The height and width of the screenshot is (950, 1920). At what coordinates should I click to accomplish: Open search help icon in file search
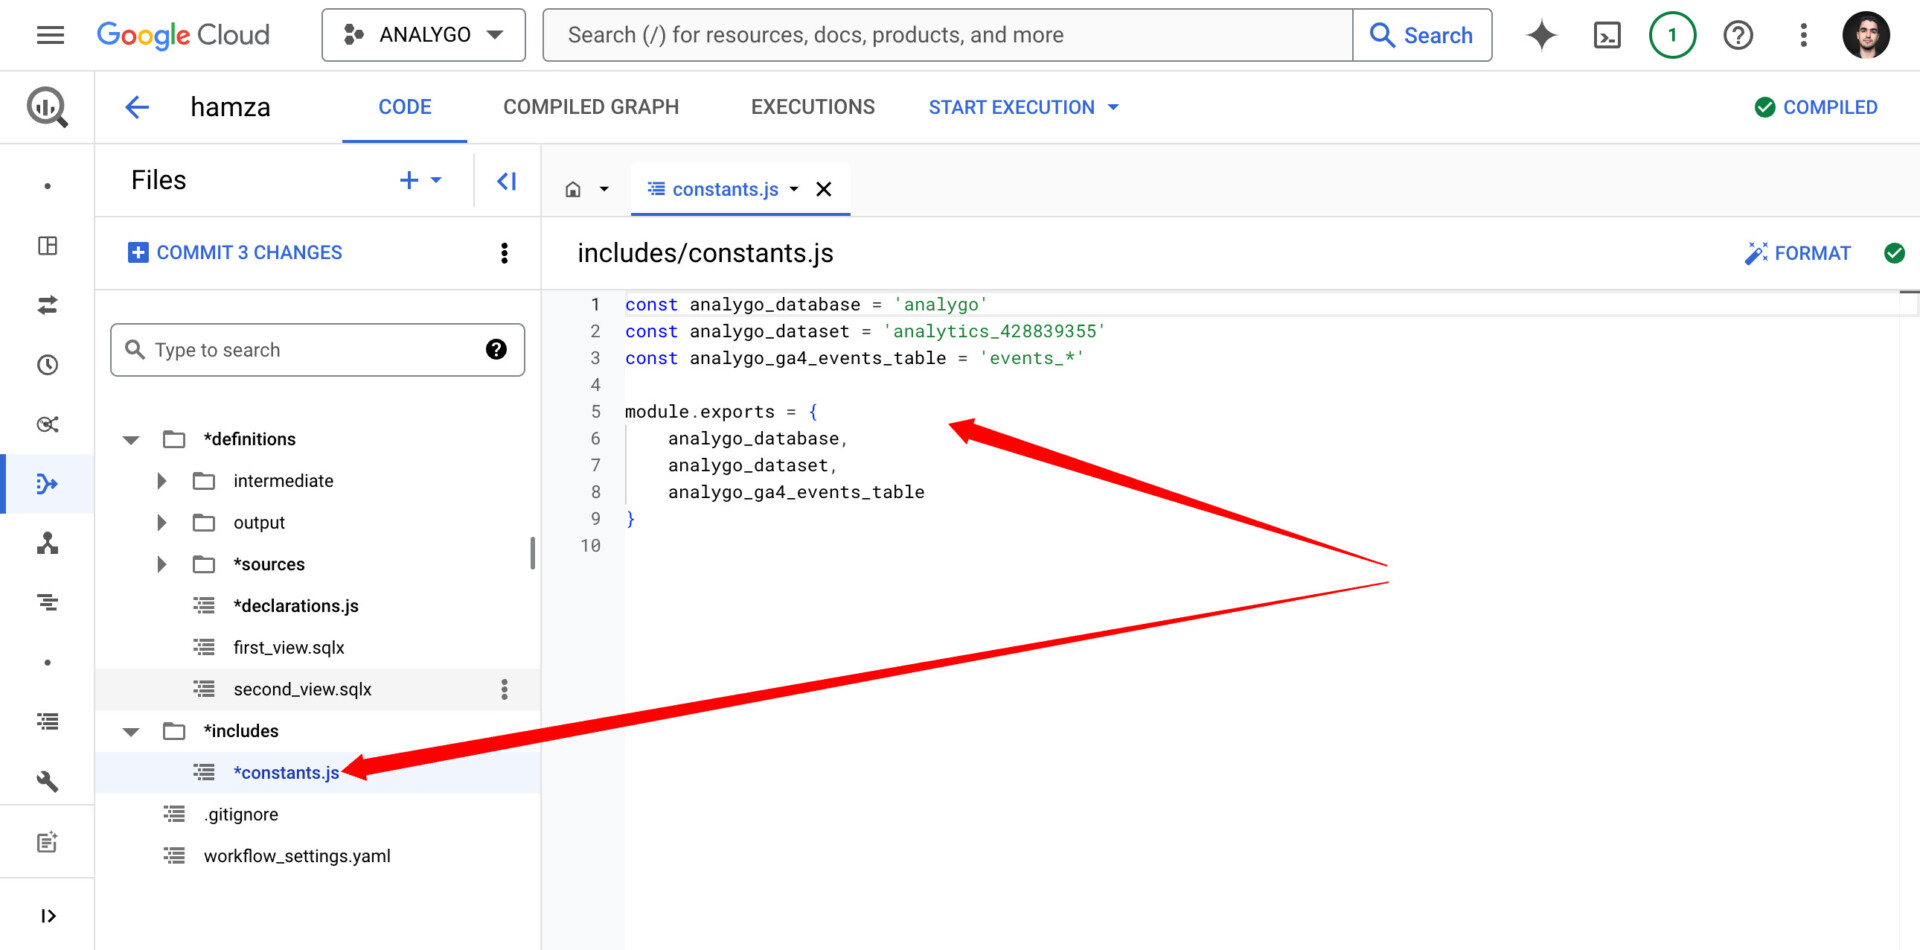click(x=496, y=349)
